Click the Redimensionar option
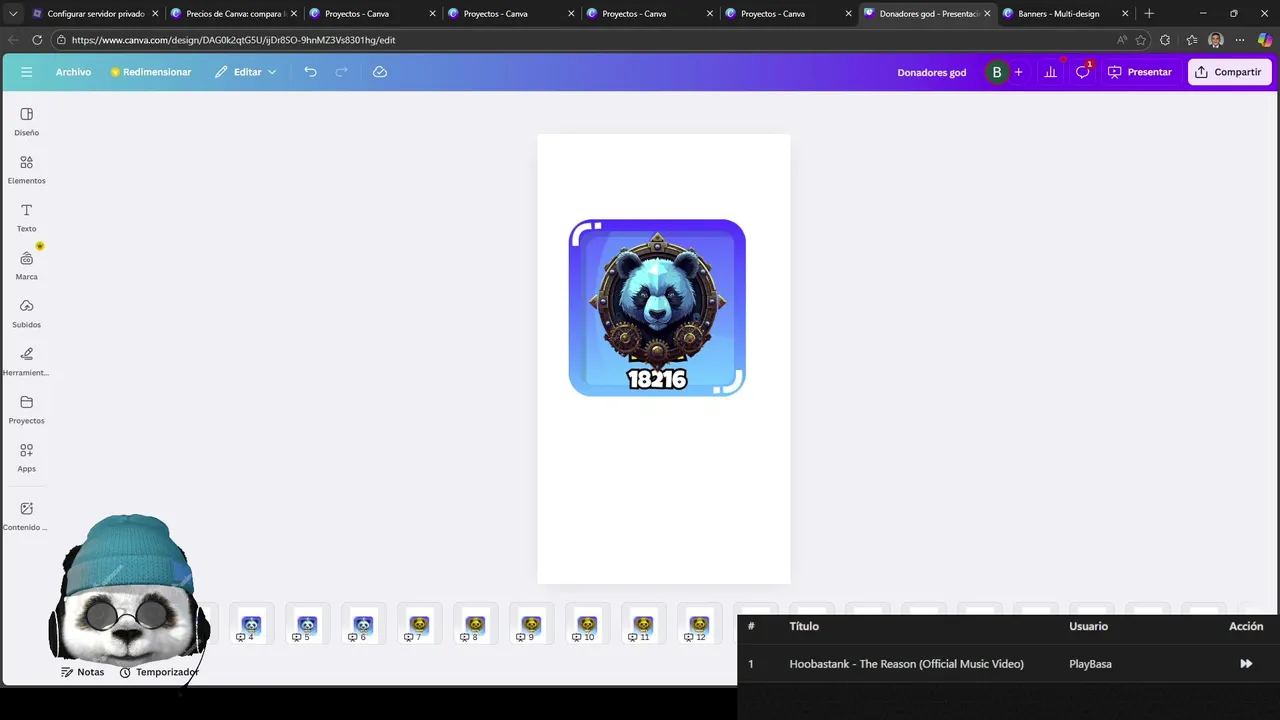This screenshot has width=1280, height=720. tap(151, 72)
